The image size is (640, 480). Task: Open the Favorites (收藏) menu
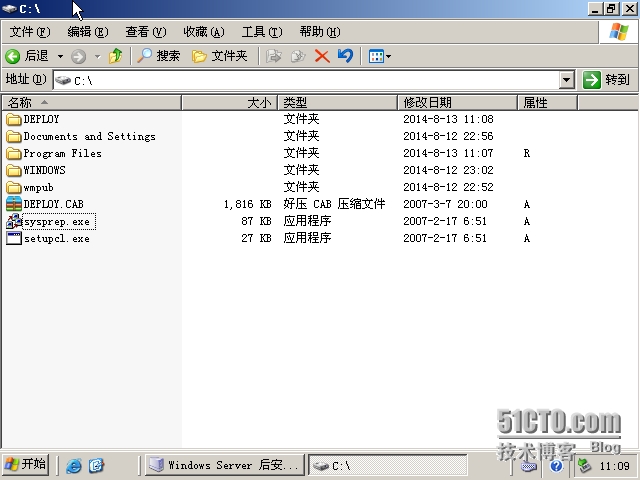pos(204,32)
